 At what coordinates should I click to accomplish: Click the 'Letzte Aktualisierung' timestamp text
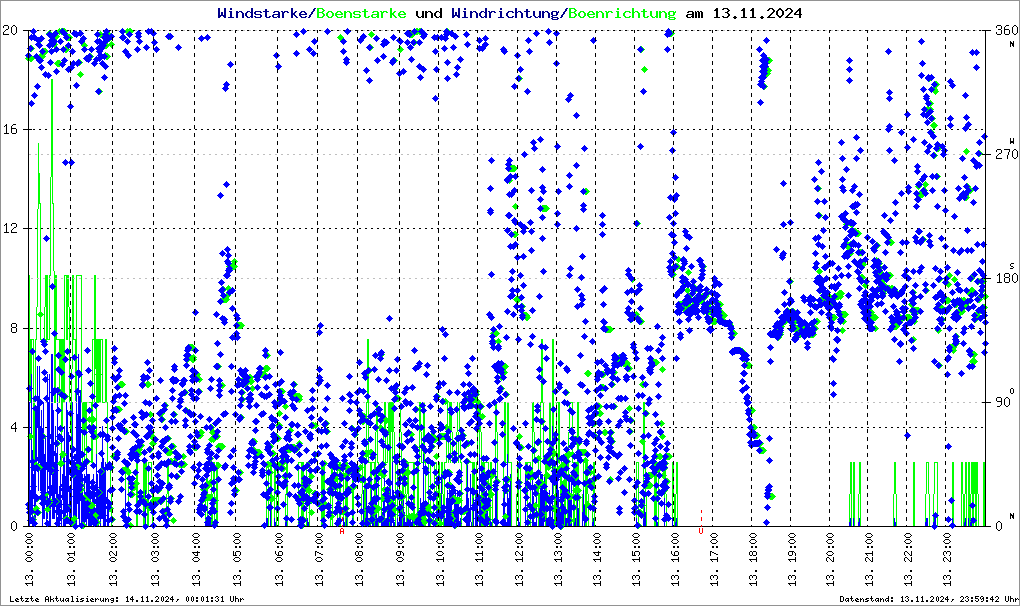tap(127, 599)
